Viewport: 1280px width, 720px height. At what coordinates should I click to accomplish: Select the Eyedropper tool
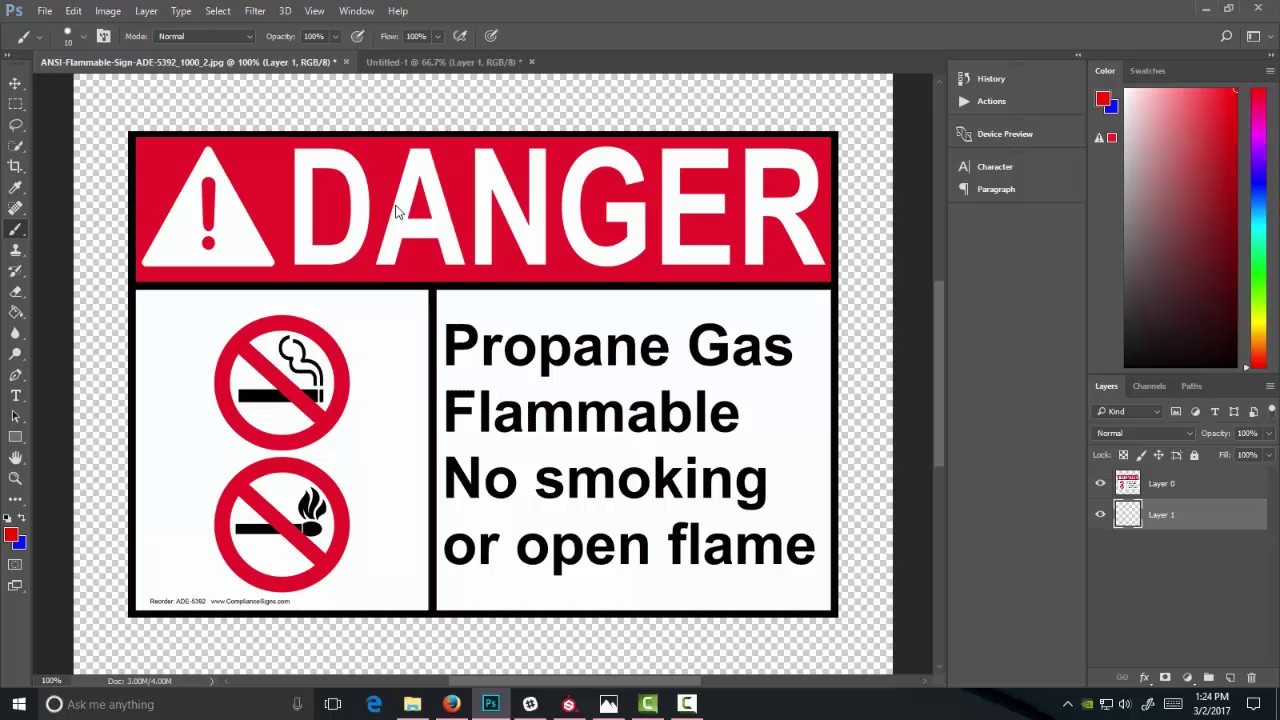pyautogui.click(x=15, y=187)
